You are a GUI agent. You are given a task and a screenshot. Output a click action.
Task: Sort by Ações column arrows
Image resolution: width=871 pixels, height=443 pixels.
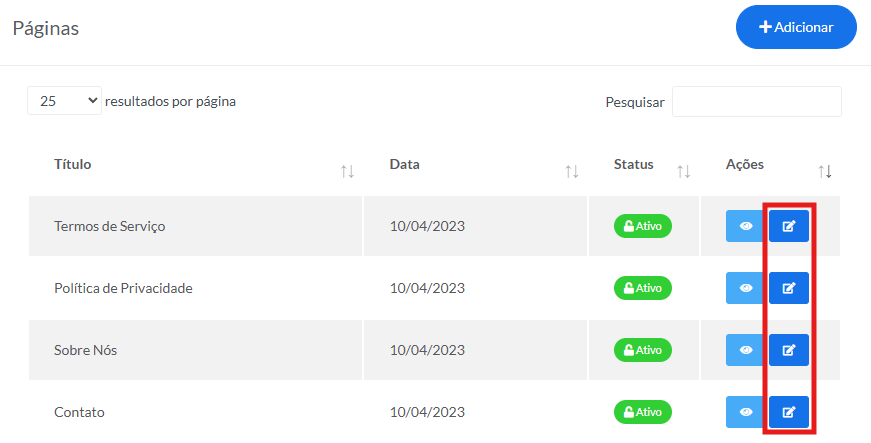825,172
